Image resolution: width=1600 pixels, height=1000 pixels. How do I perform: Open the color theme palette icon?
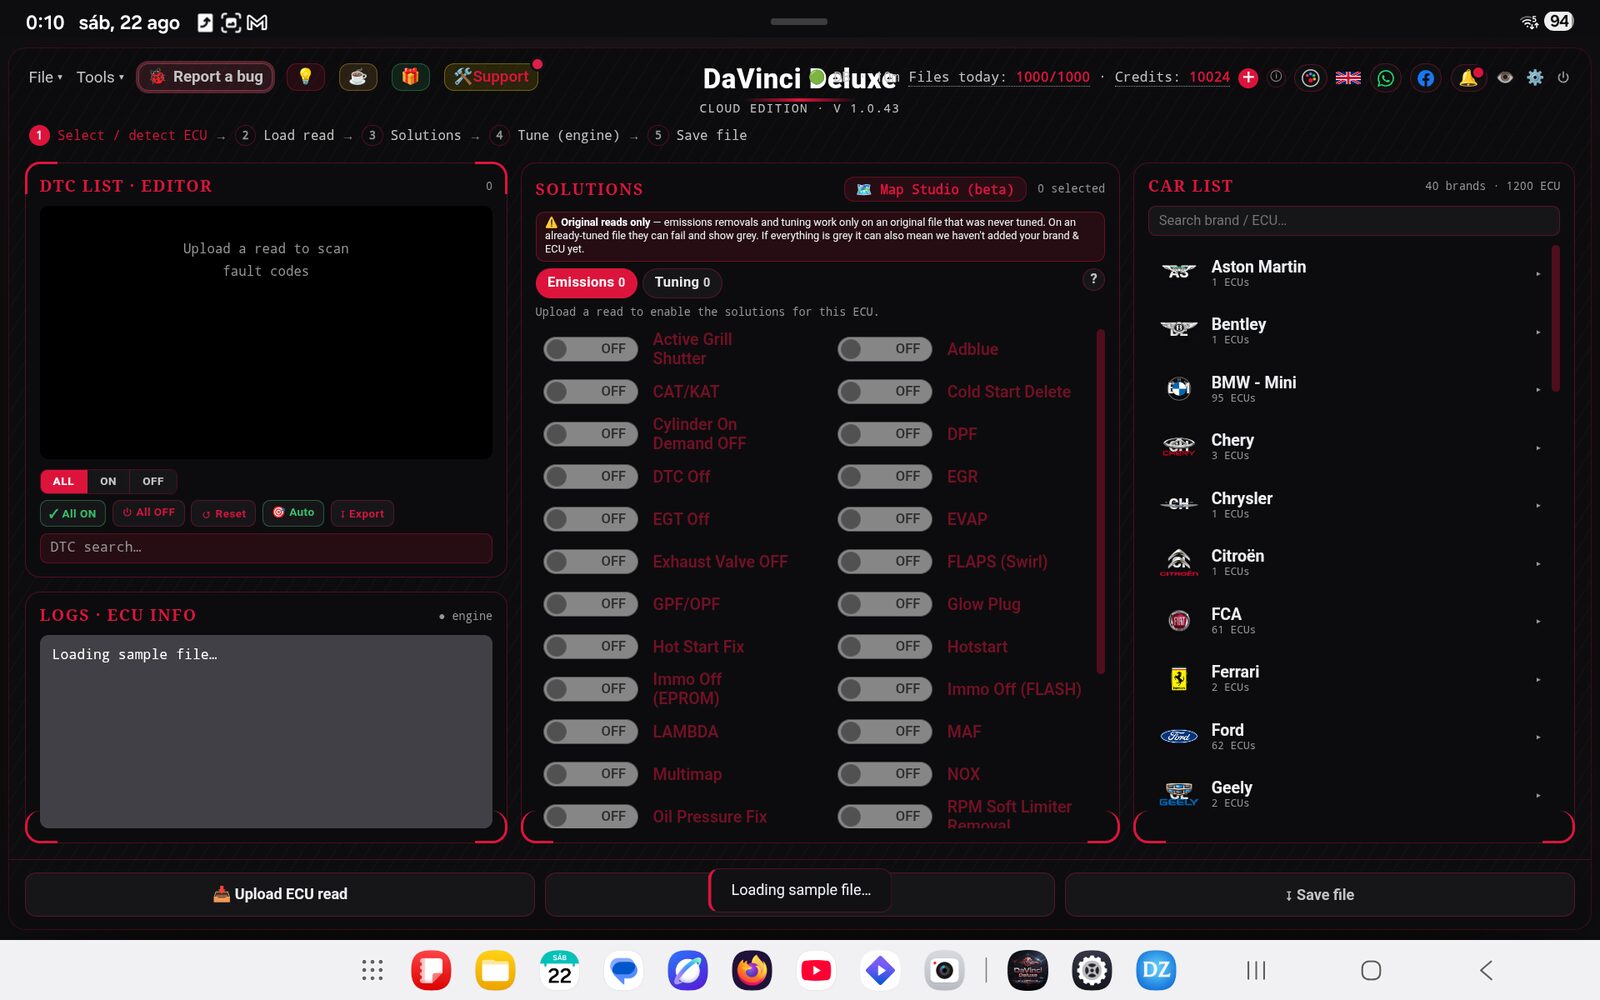click(x=1311, y=78)
